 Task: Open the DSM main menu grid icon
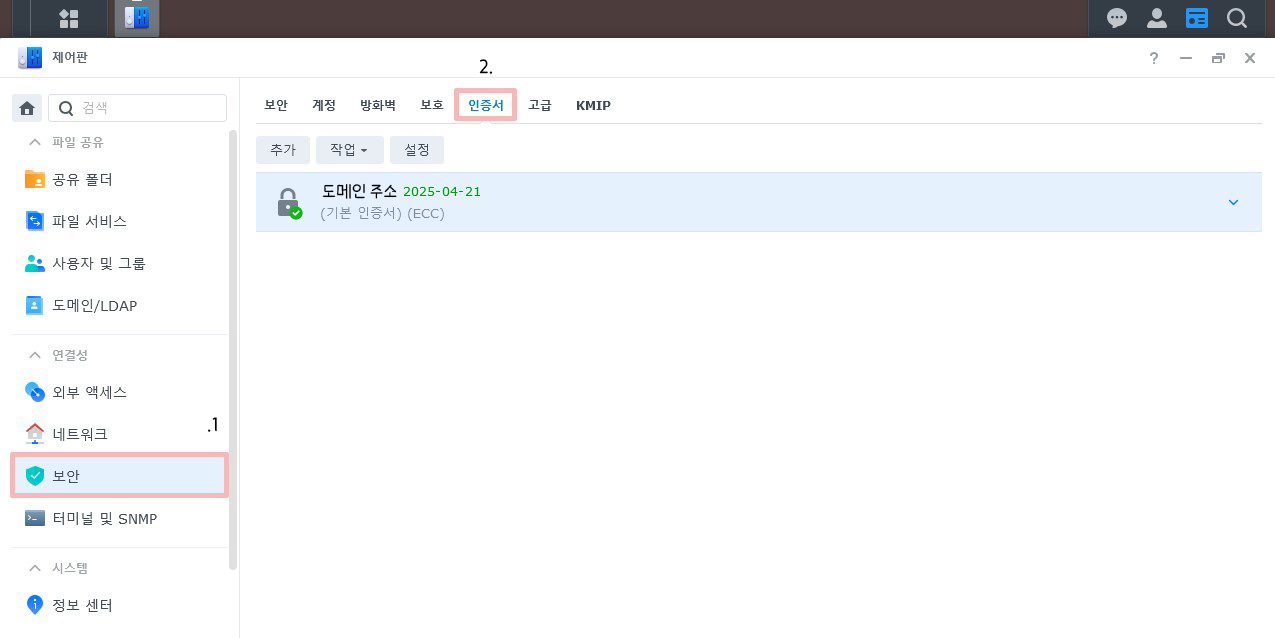tap(69, 18)
